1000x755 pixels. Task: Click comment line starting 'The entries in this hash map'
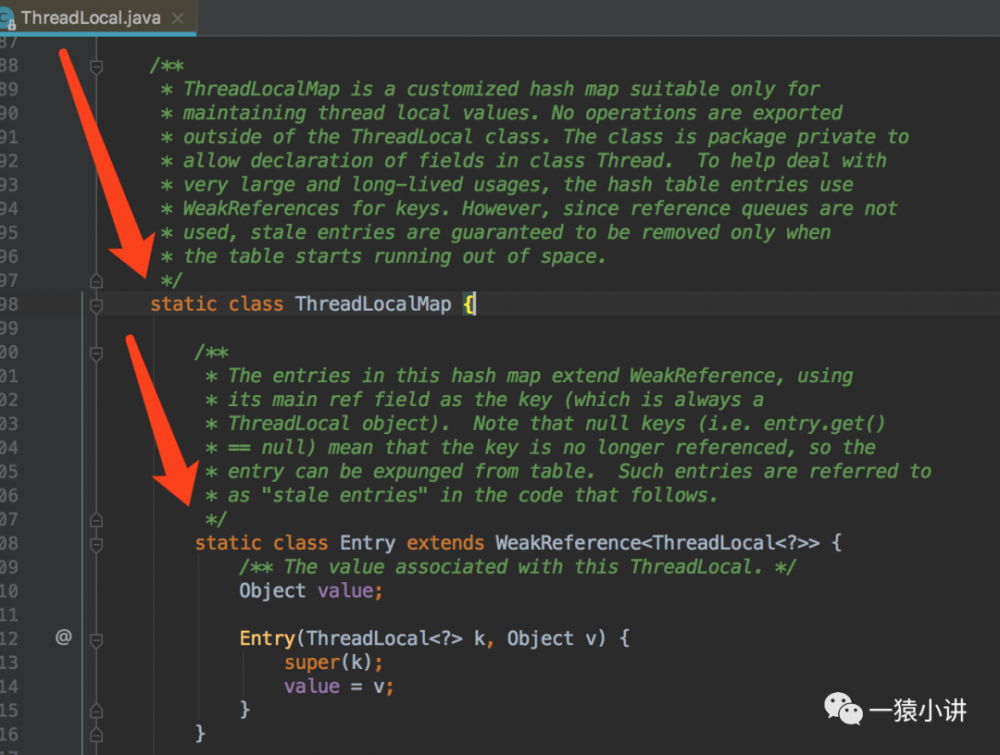point(540,376)
